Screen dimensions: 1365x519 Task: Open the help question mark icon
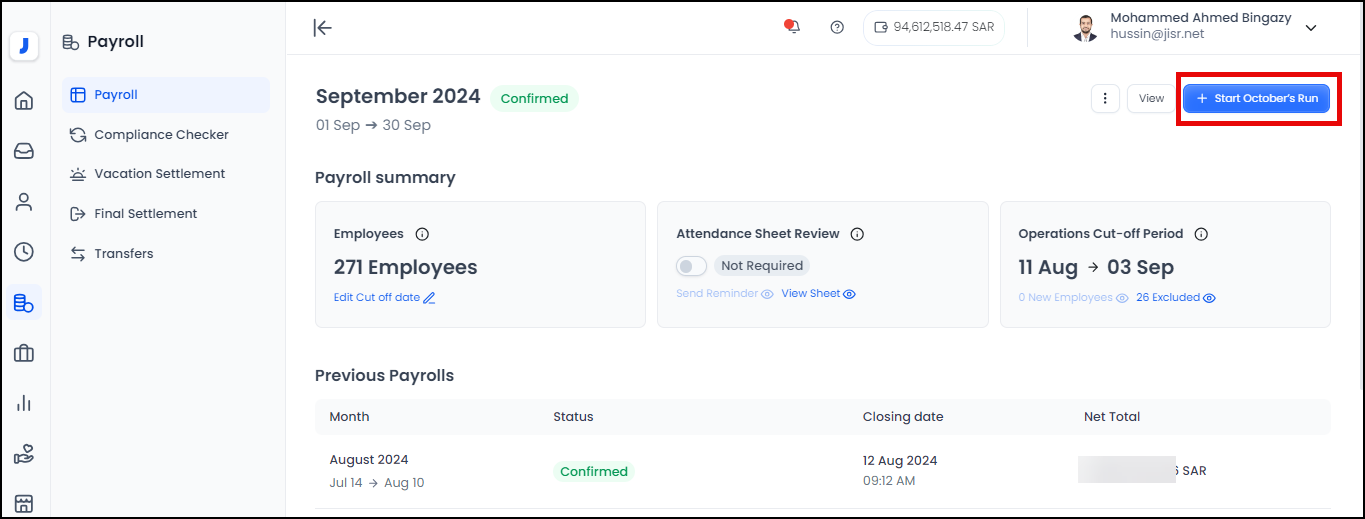point(837,27)
